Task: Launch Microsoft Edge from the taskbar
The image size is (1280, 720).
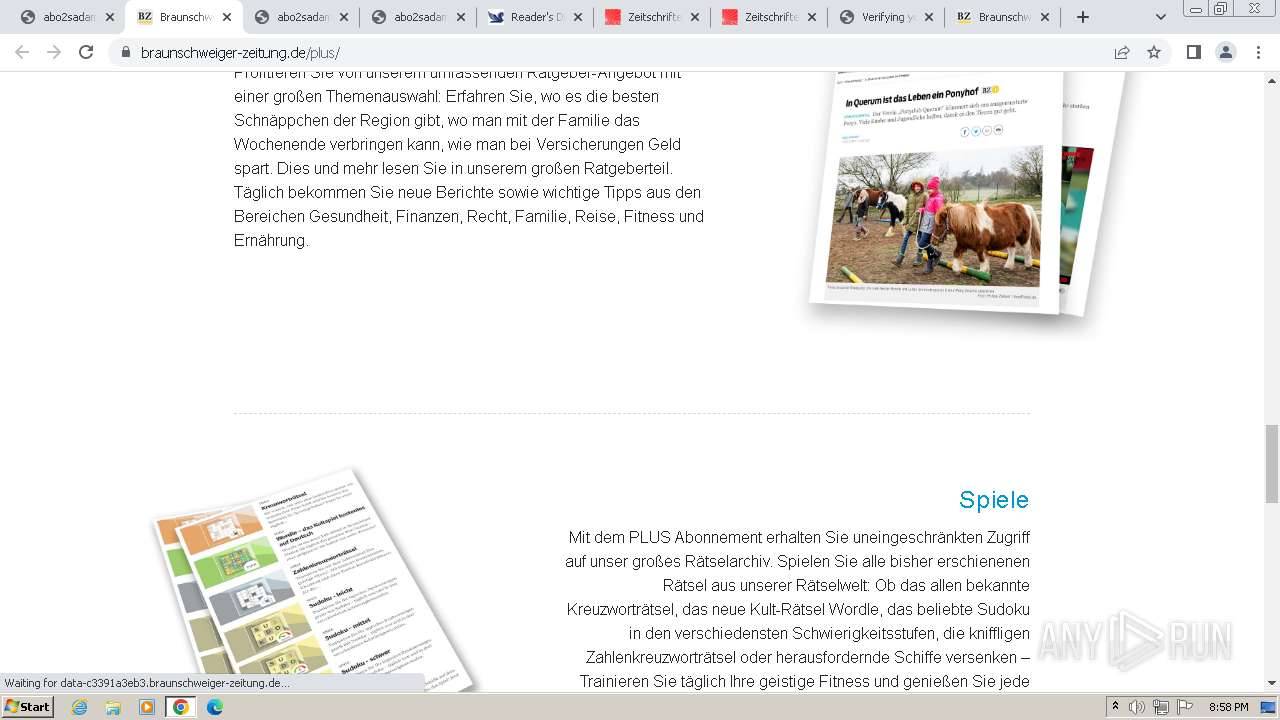Action: (x=215, y=707)
